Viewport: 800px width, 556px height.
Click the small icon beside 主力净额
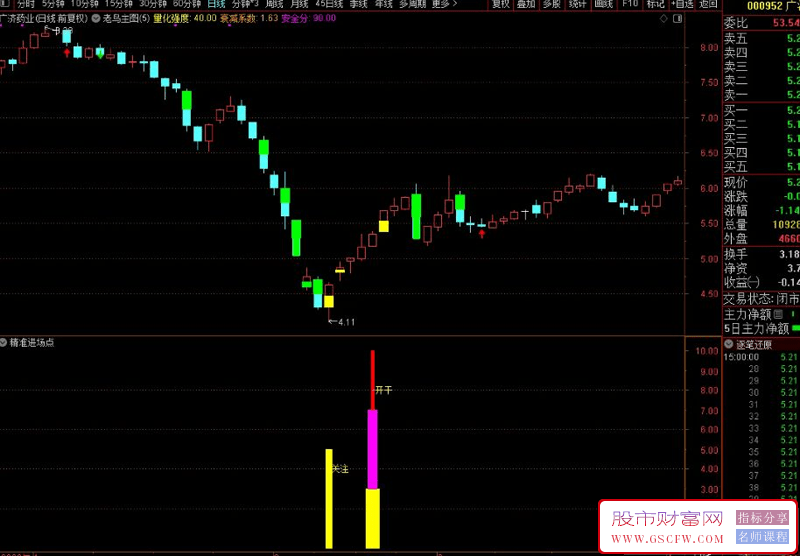click(778, 313)
